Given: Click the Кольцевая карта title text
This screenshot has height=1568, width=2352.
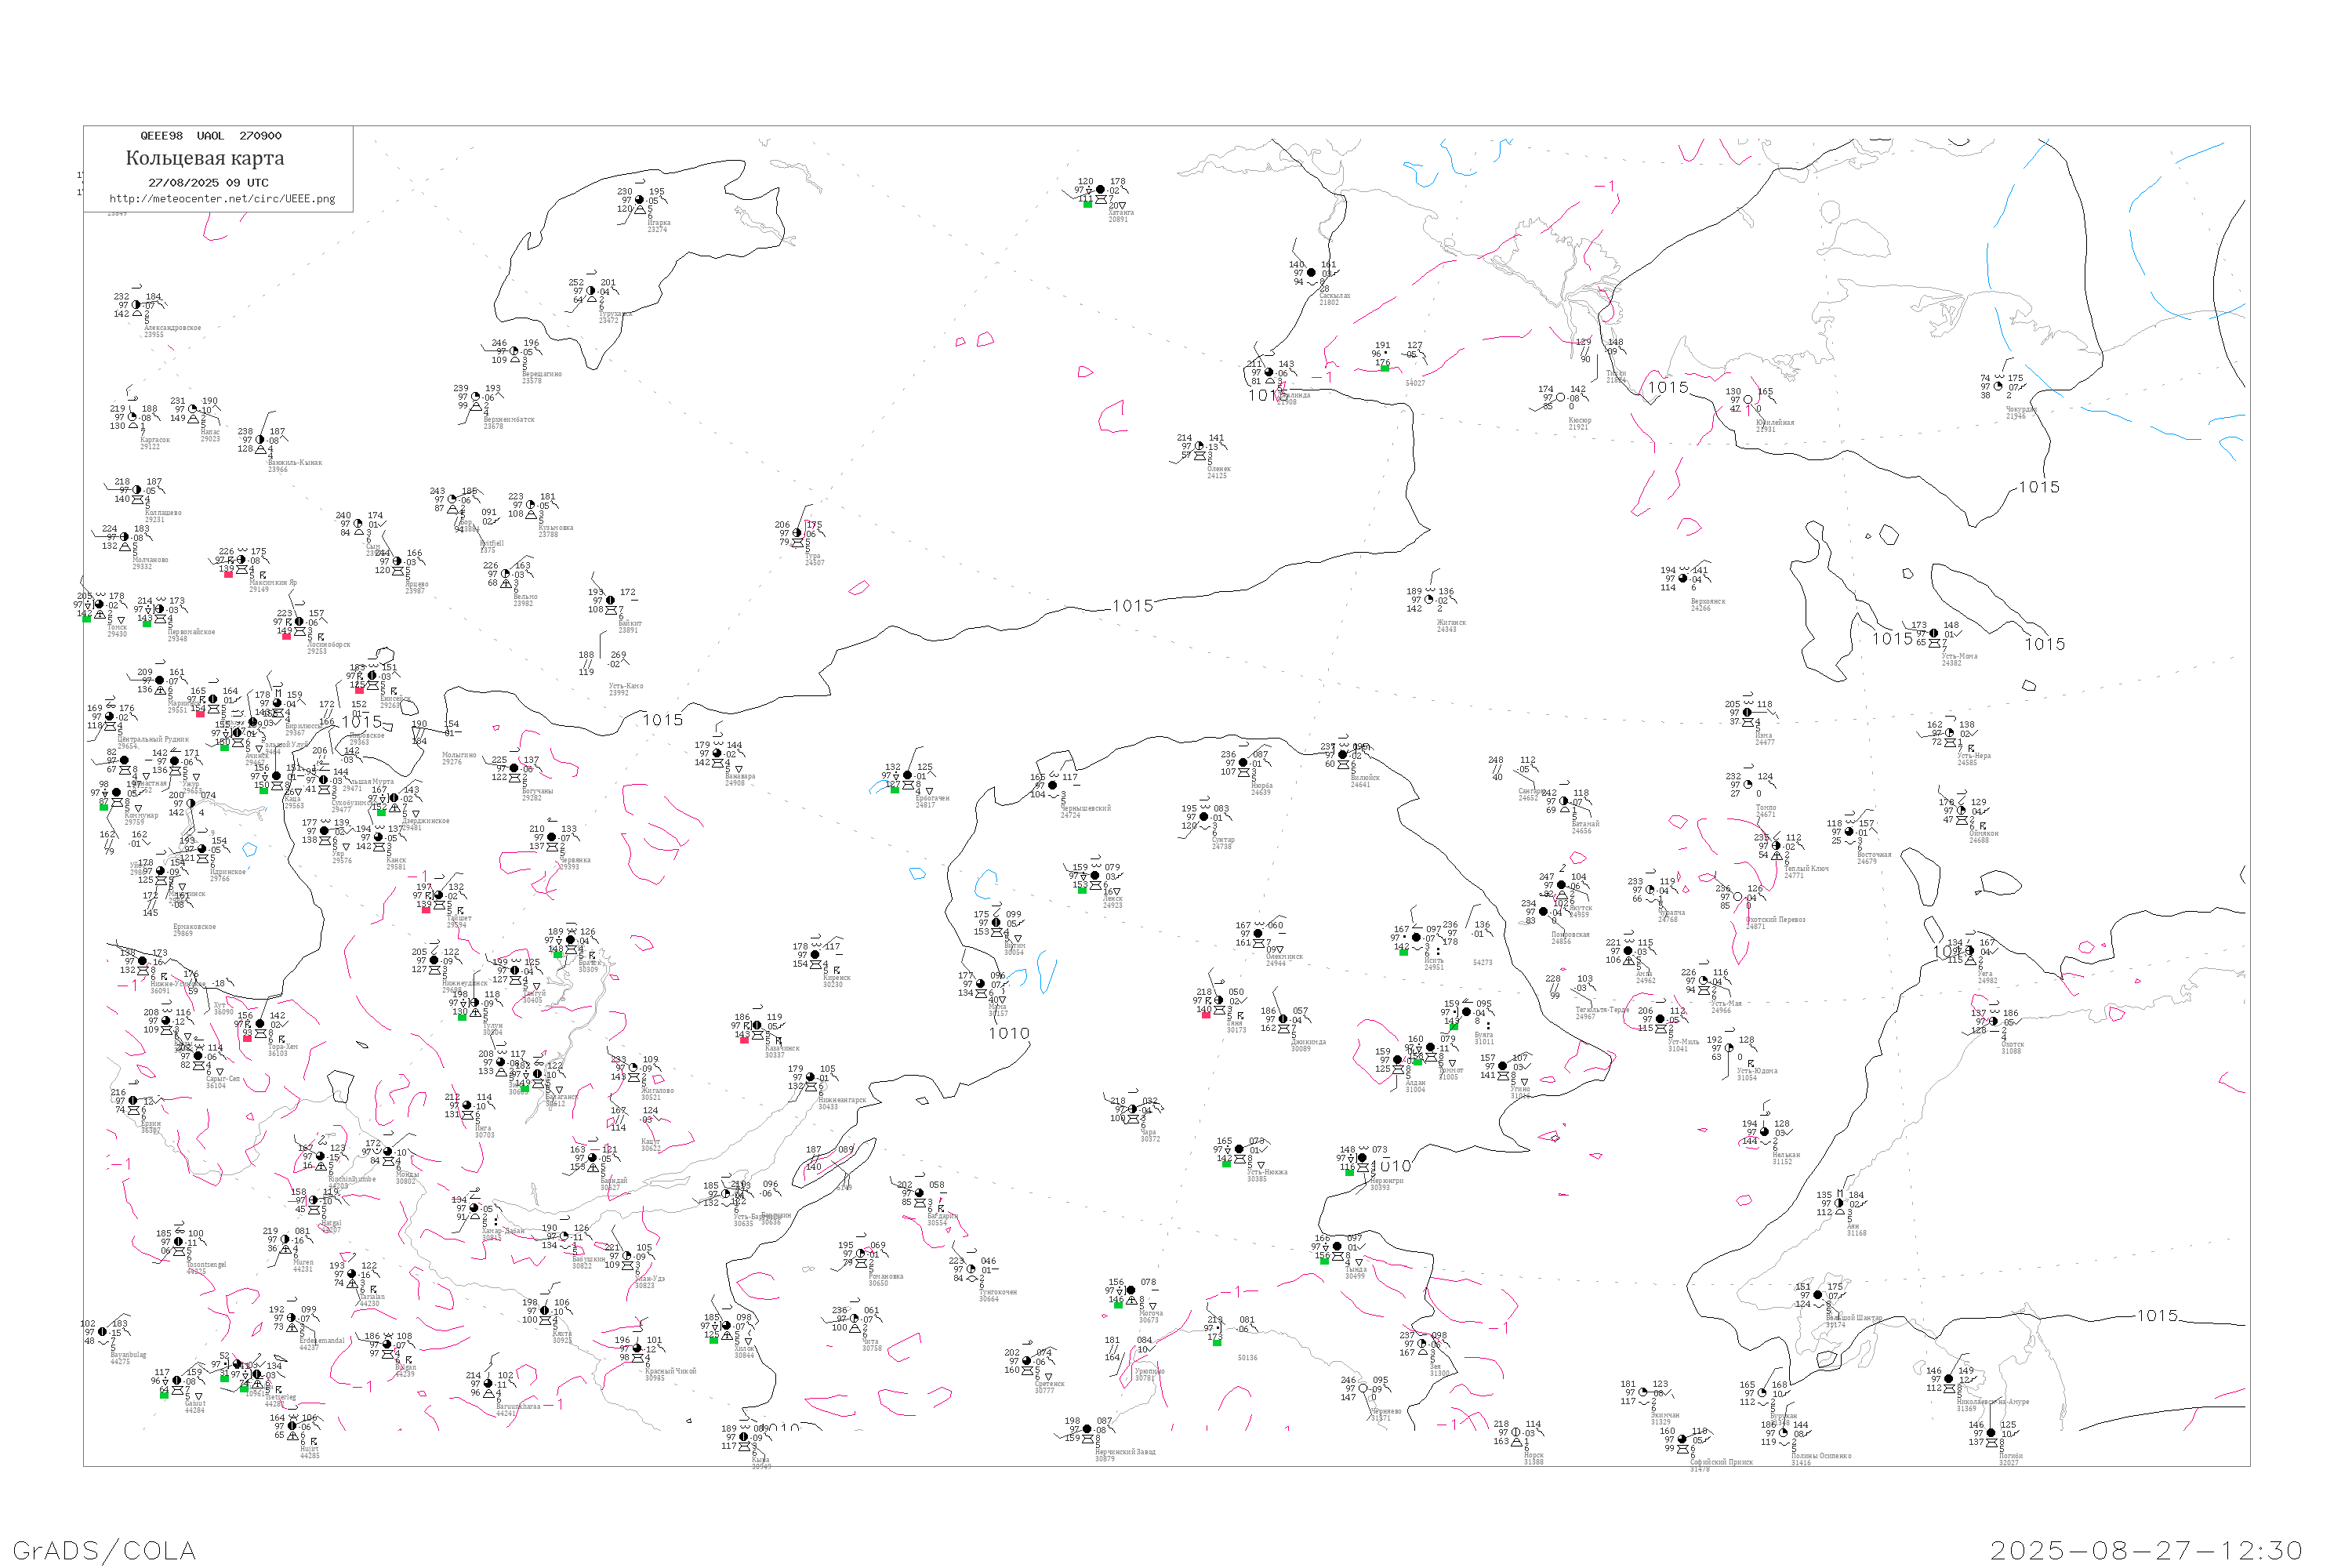Looking at the screenshot, I should [x=205, y=158].
